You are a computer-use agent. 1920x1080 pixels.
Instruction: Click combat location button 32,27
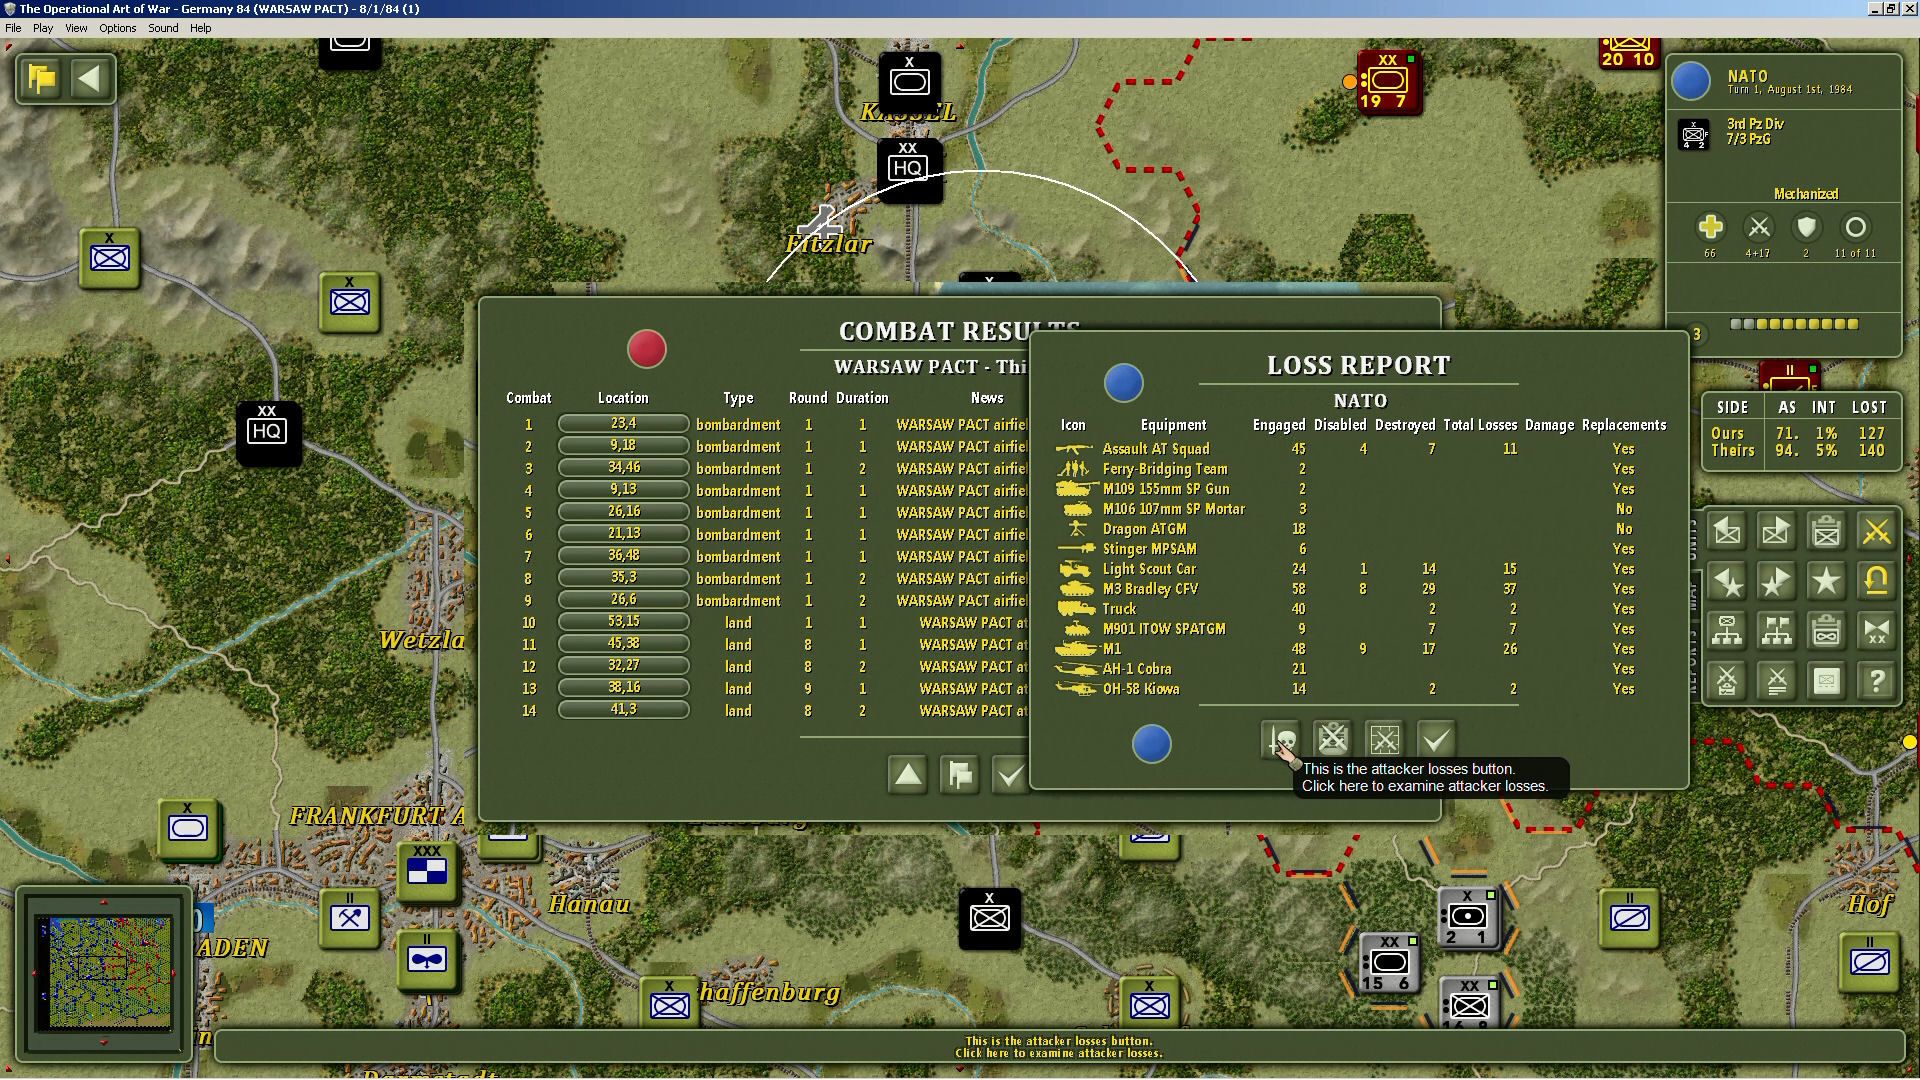[x=623, y=666]
